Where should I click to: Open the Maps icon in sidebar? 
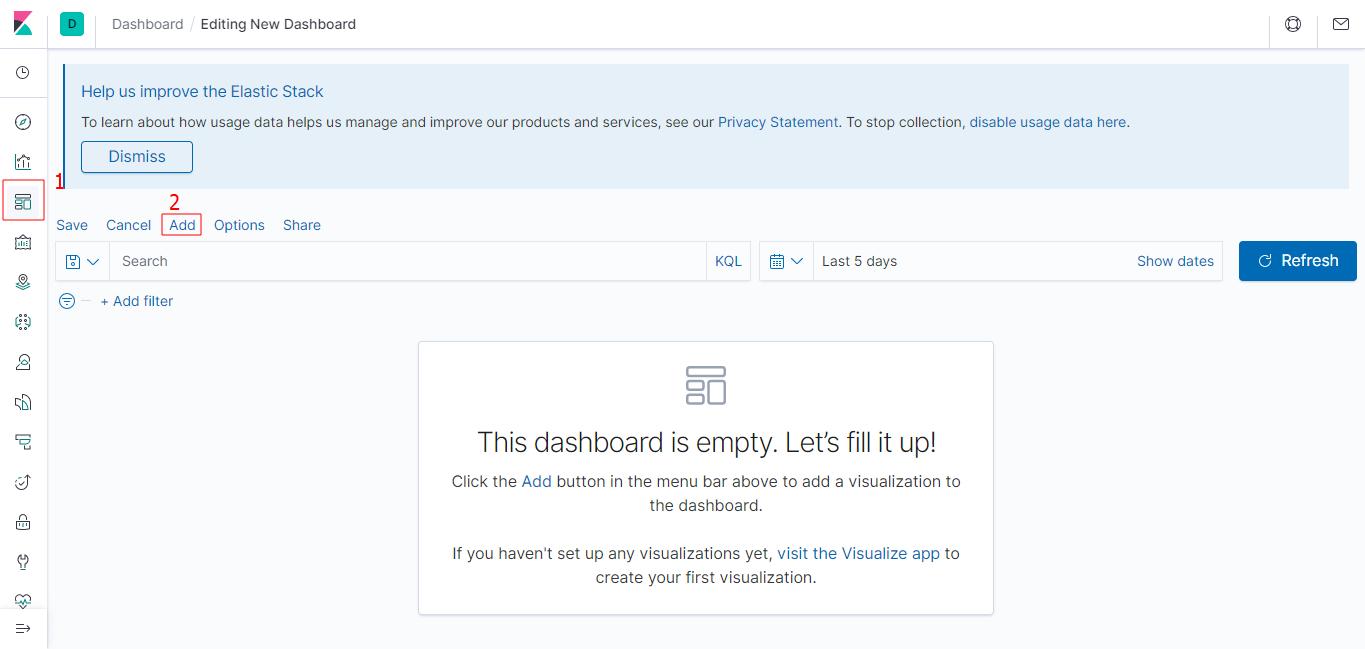(x=23, y=282)
